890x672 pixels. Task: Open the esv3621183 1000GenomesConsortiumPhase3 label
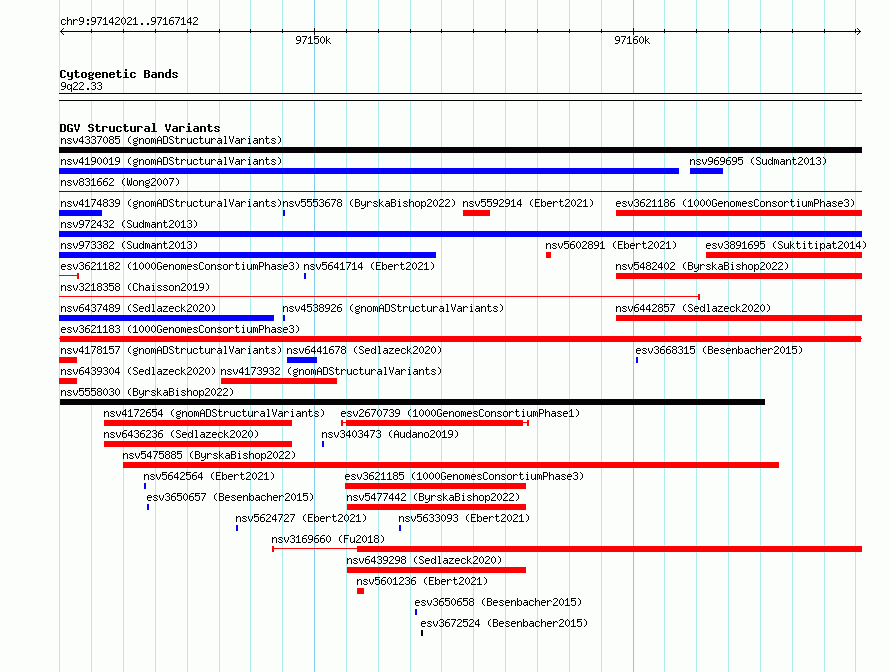point(180,329)
